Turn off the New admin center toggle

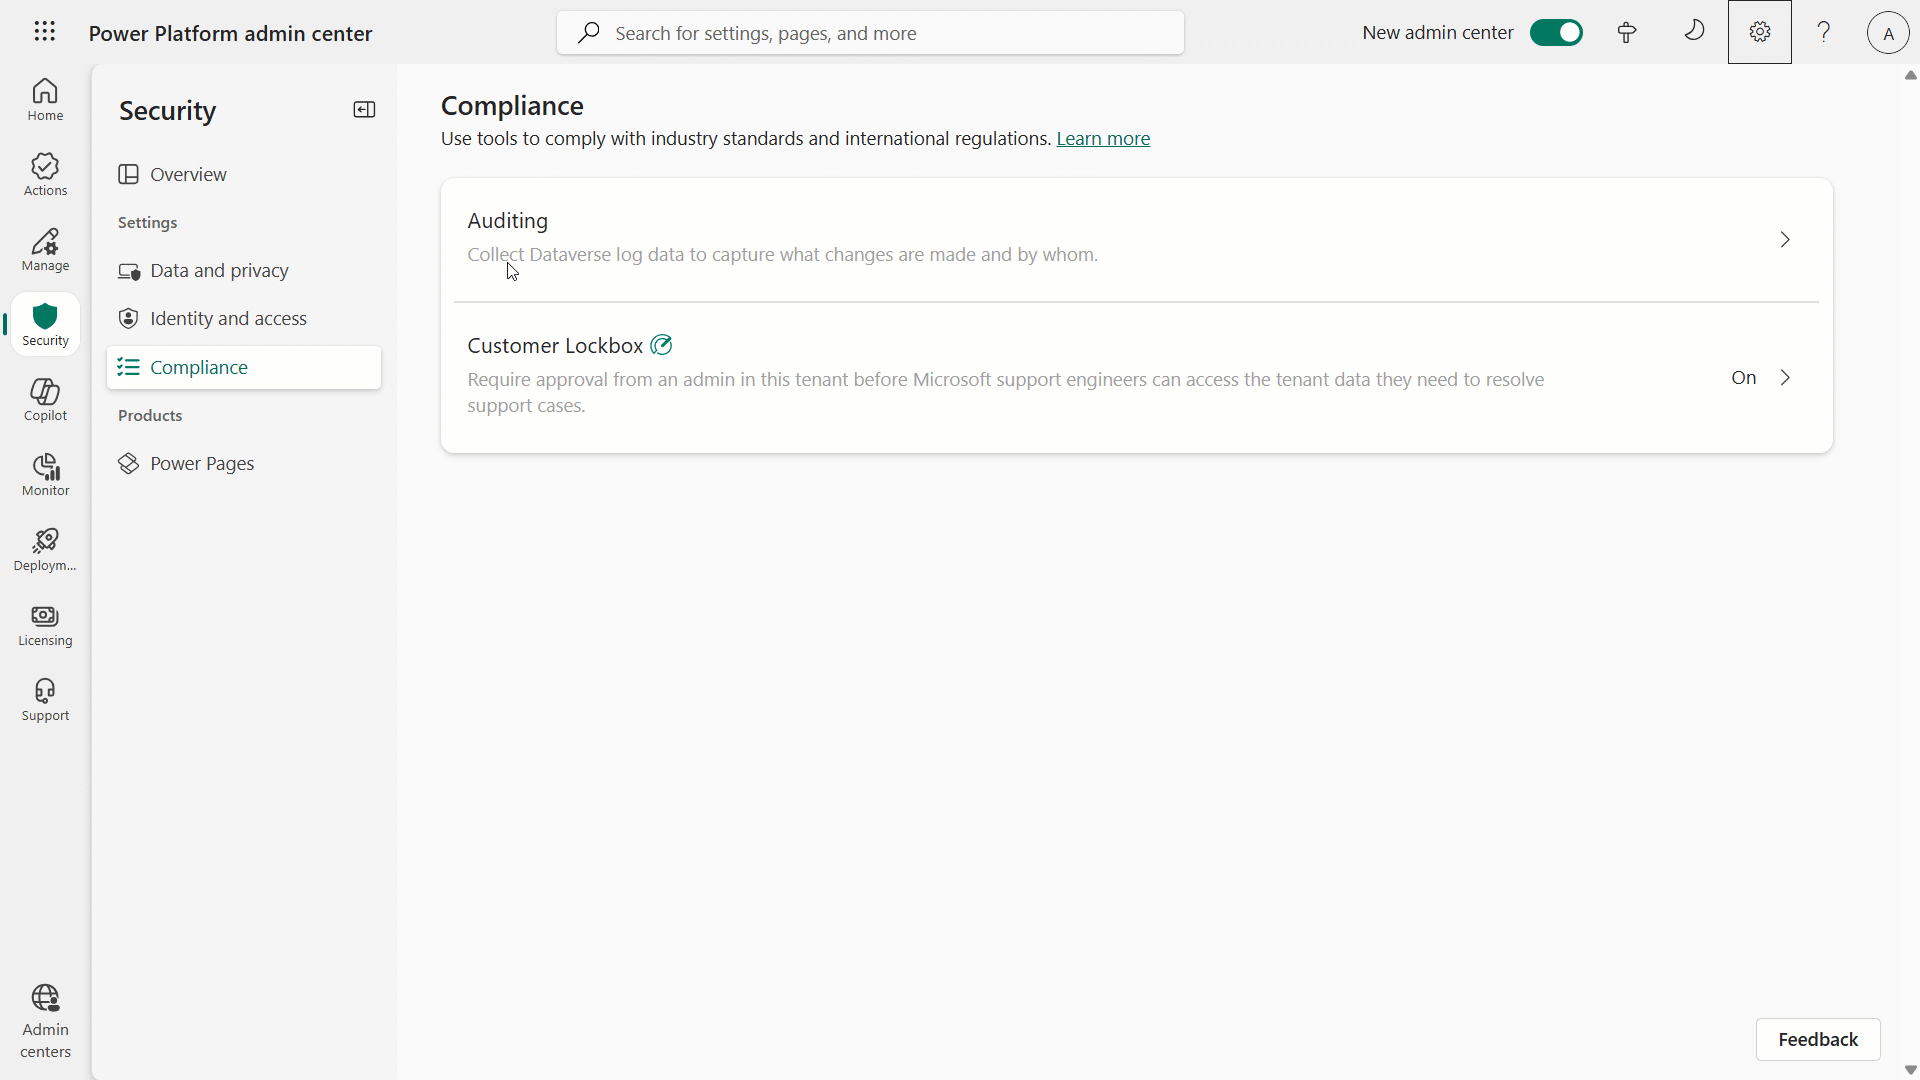1556,33
